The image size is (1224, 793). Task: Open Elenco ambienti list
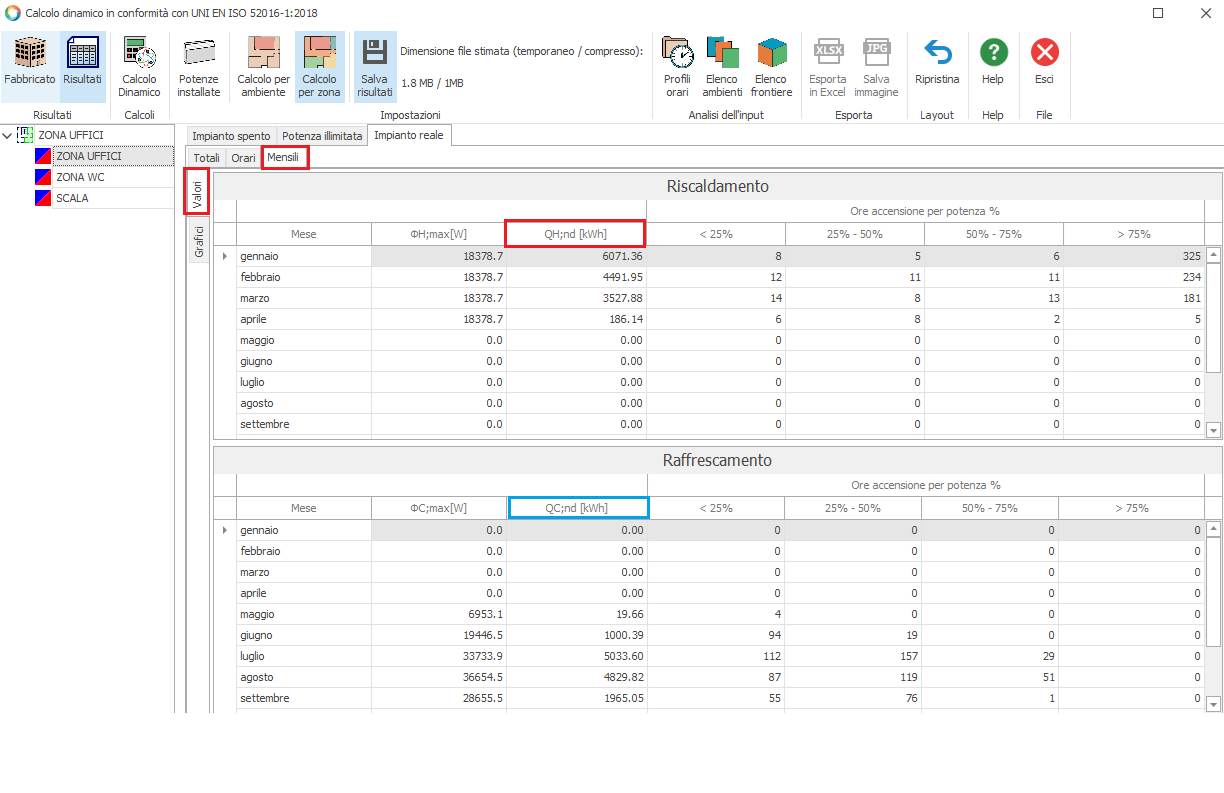[x=722, y=66]
